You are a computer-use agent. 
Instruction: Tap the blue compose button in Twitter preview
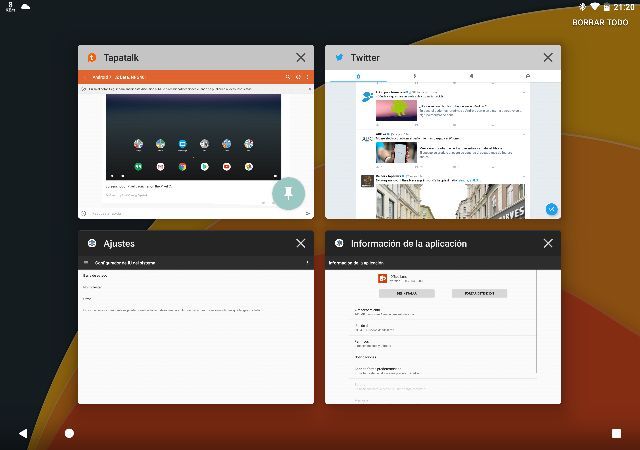[550, 209]
